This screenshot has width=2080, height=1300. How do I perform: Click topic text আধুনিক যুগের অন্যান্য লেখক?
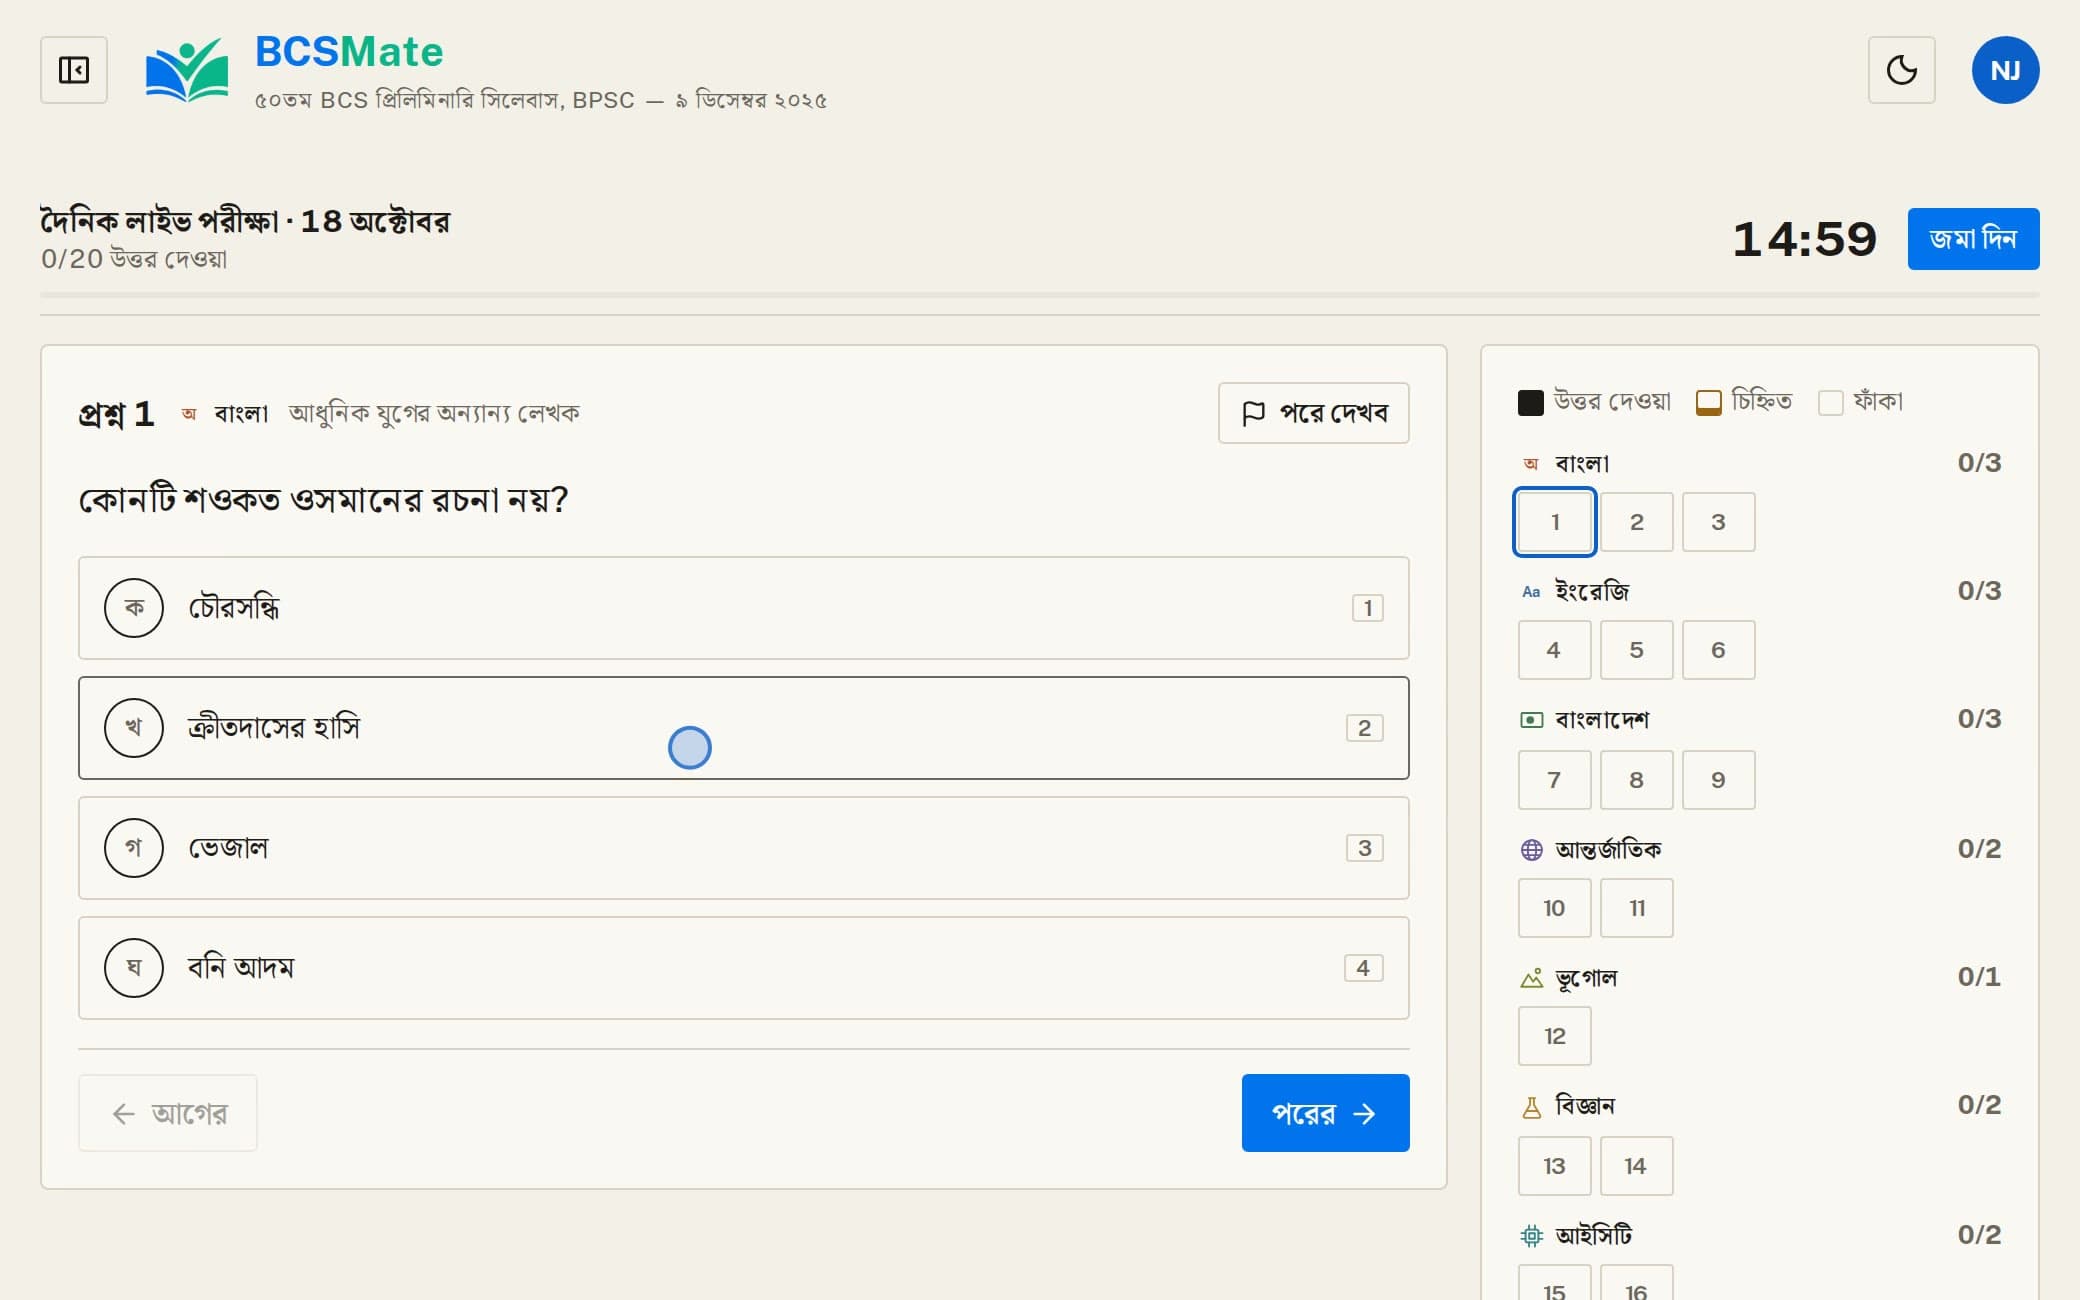pyautogui.click(x=434, y=413)
